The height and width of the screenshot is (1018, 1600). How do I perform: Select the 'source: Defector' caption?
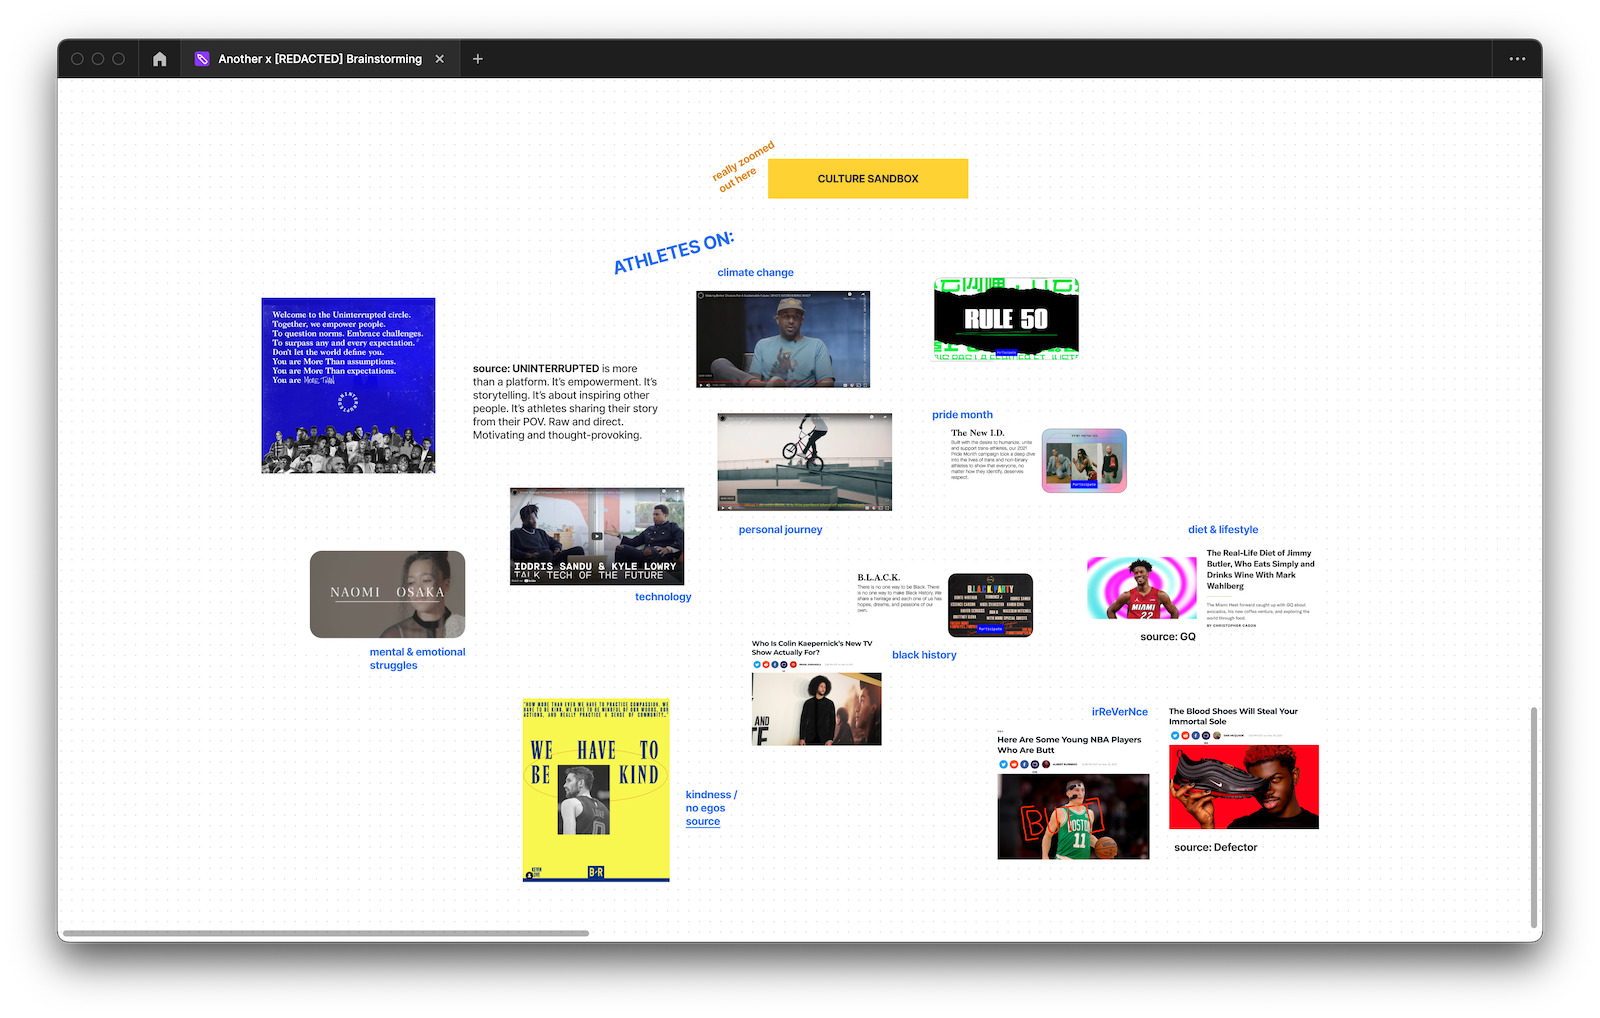[1216, 847]
